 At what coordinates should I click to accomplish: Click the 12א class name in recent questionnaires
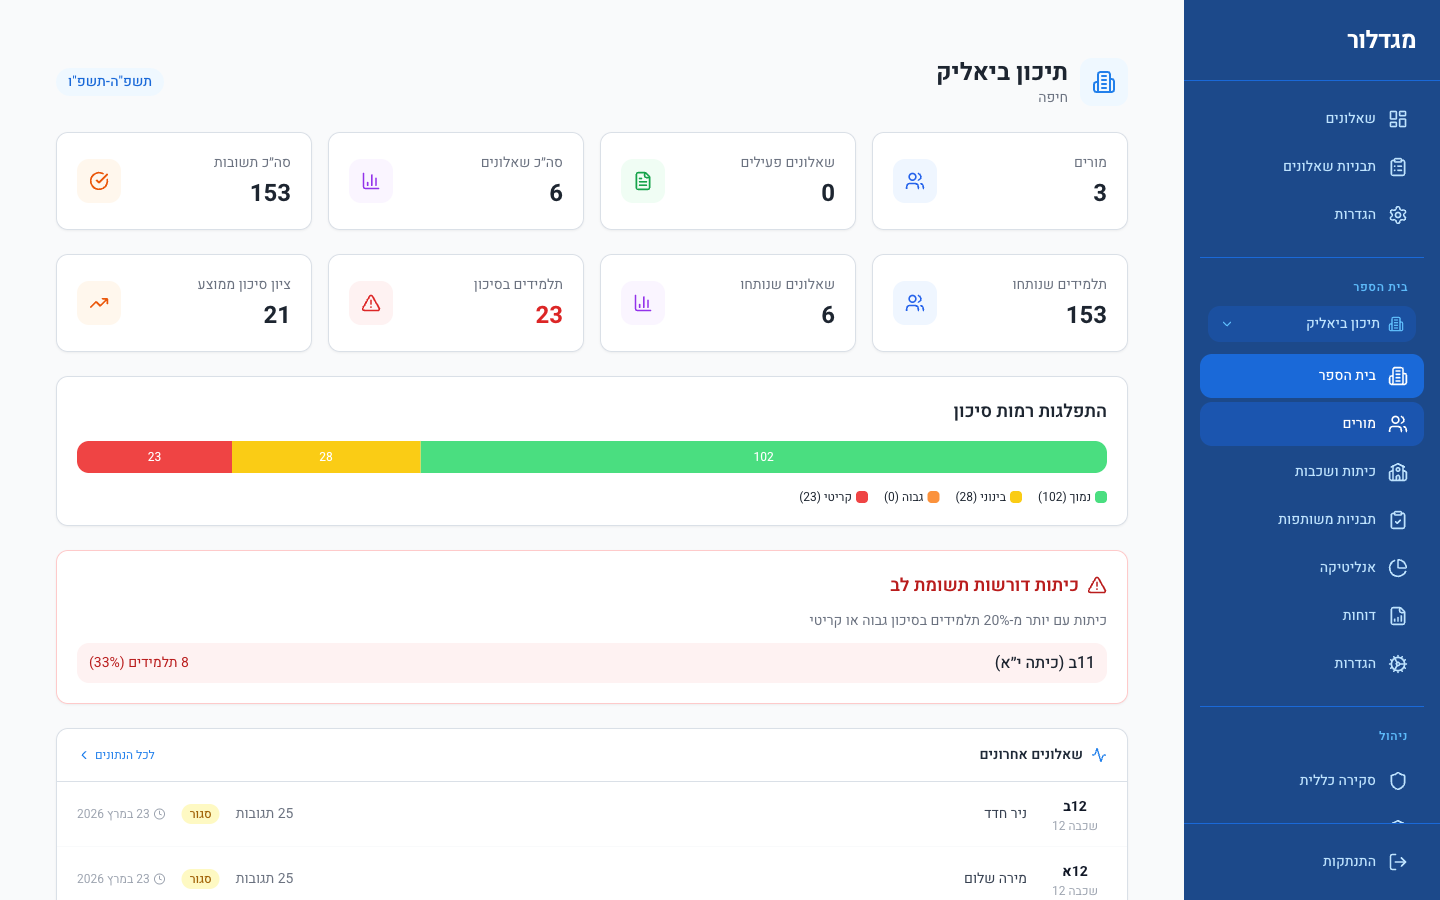click(x=1075, y=871)
